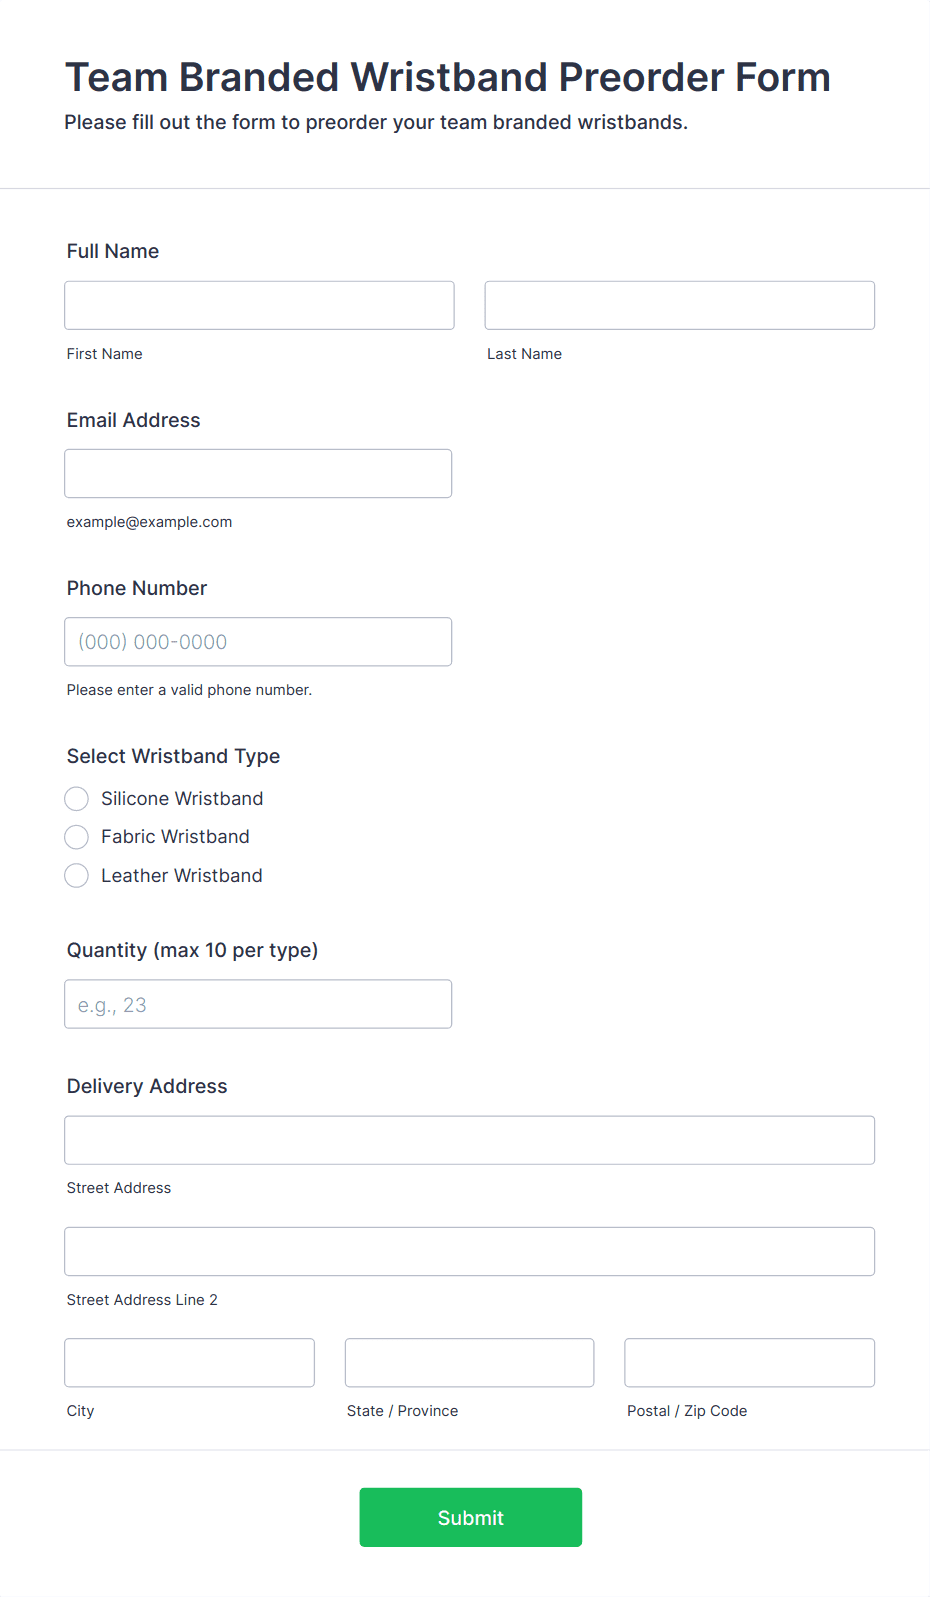This screenshot has height=1597, width=930.
Task: Select the City input field
Action: [x=189, y=1363]
